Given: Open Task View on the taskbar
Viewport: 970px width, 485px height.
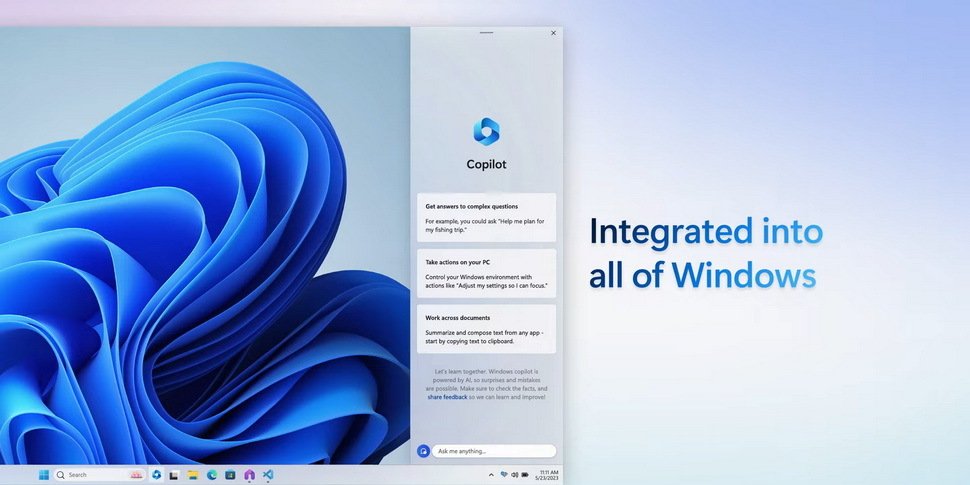Looking at the screenshot, I should tap(174, 474).
